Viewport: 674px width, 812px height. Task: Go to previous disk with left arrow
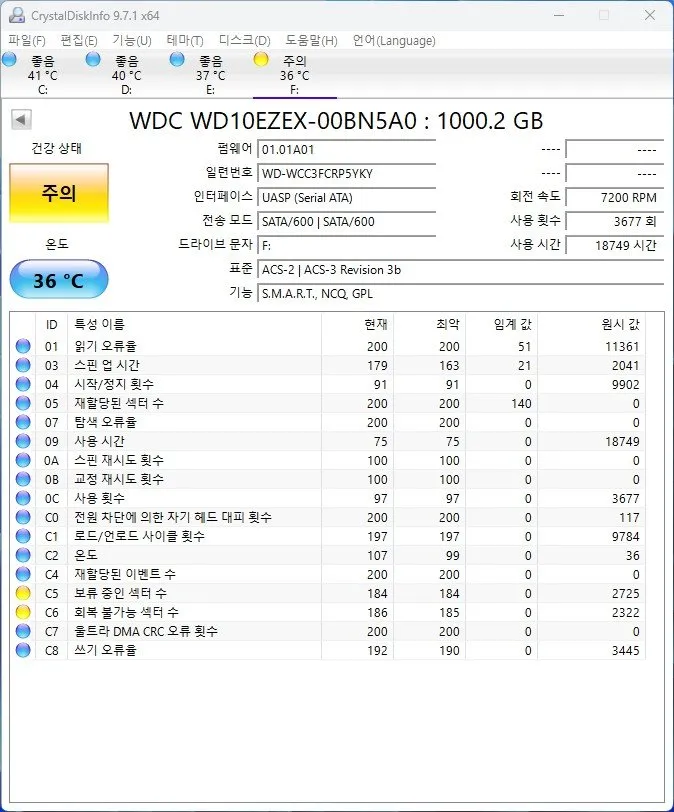pos(21,120)
